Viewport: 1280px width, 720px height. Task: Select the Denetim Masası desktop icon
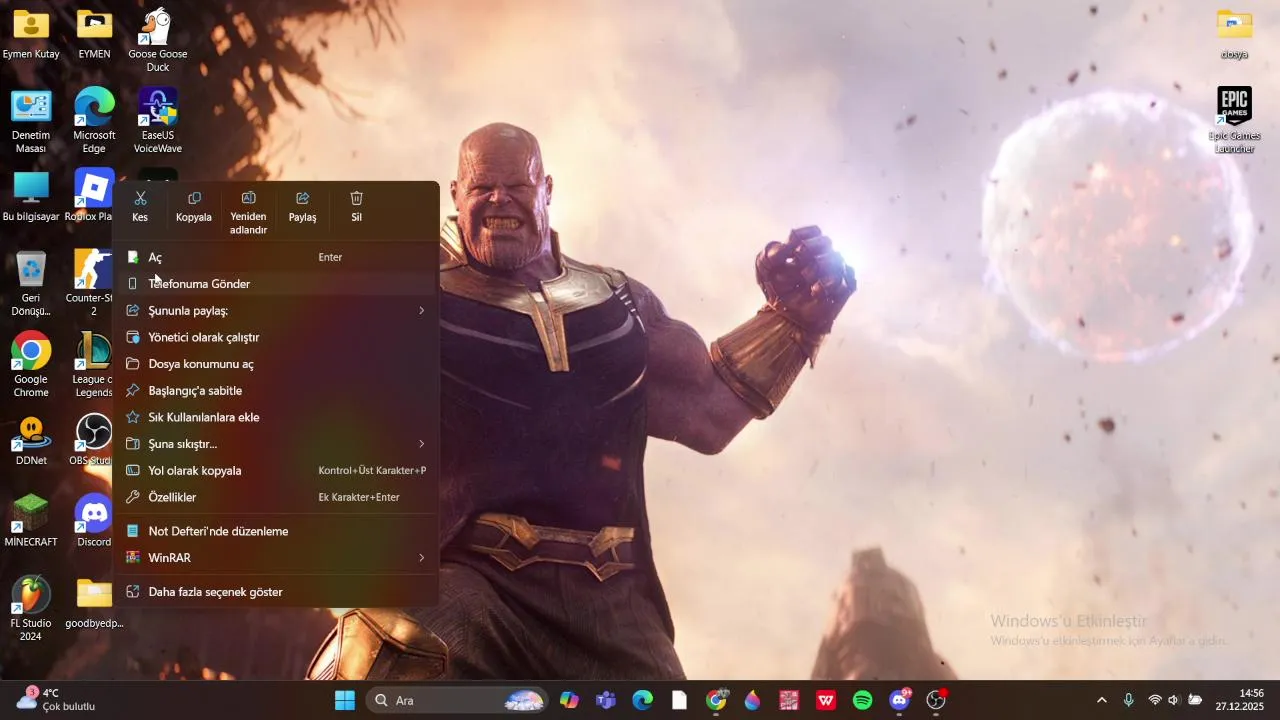pyautogui.click(x=31, y=121)
